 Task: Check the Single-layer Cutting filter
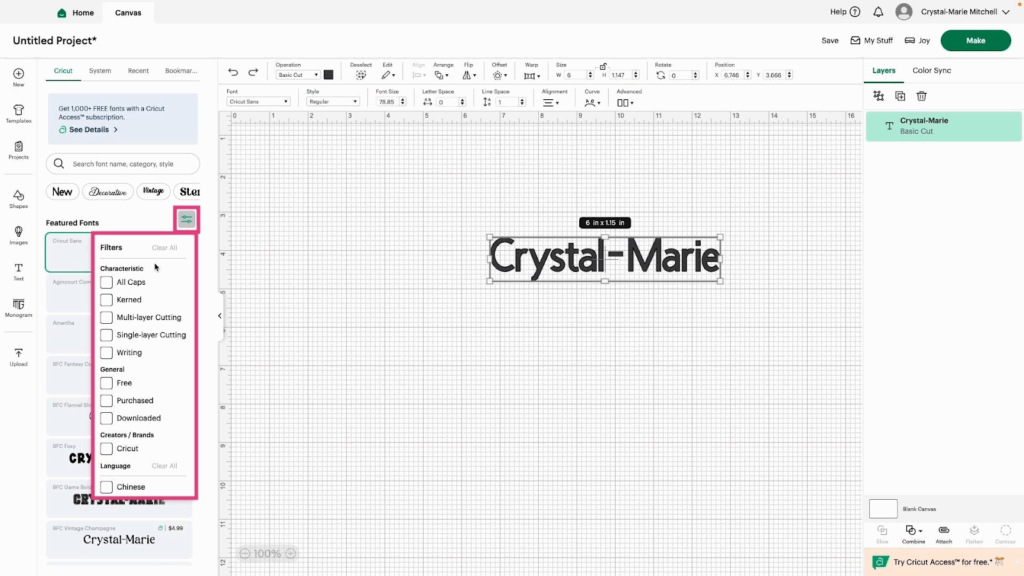click(106, 335)
